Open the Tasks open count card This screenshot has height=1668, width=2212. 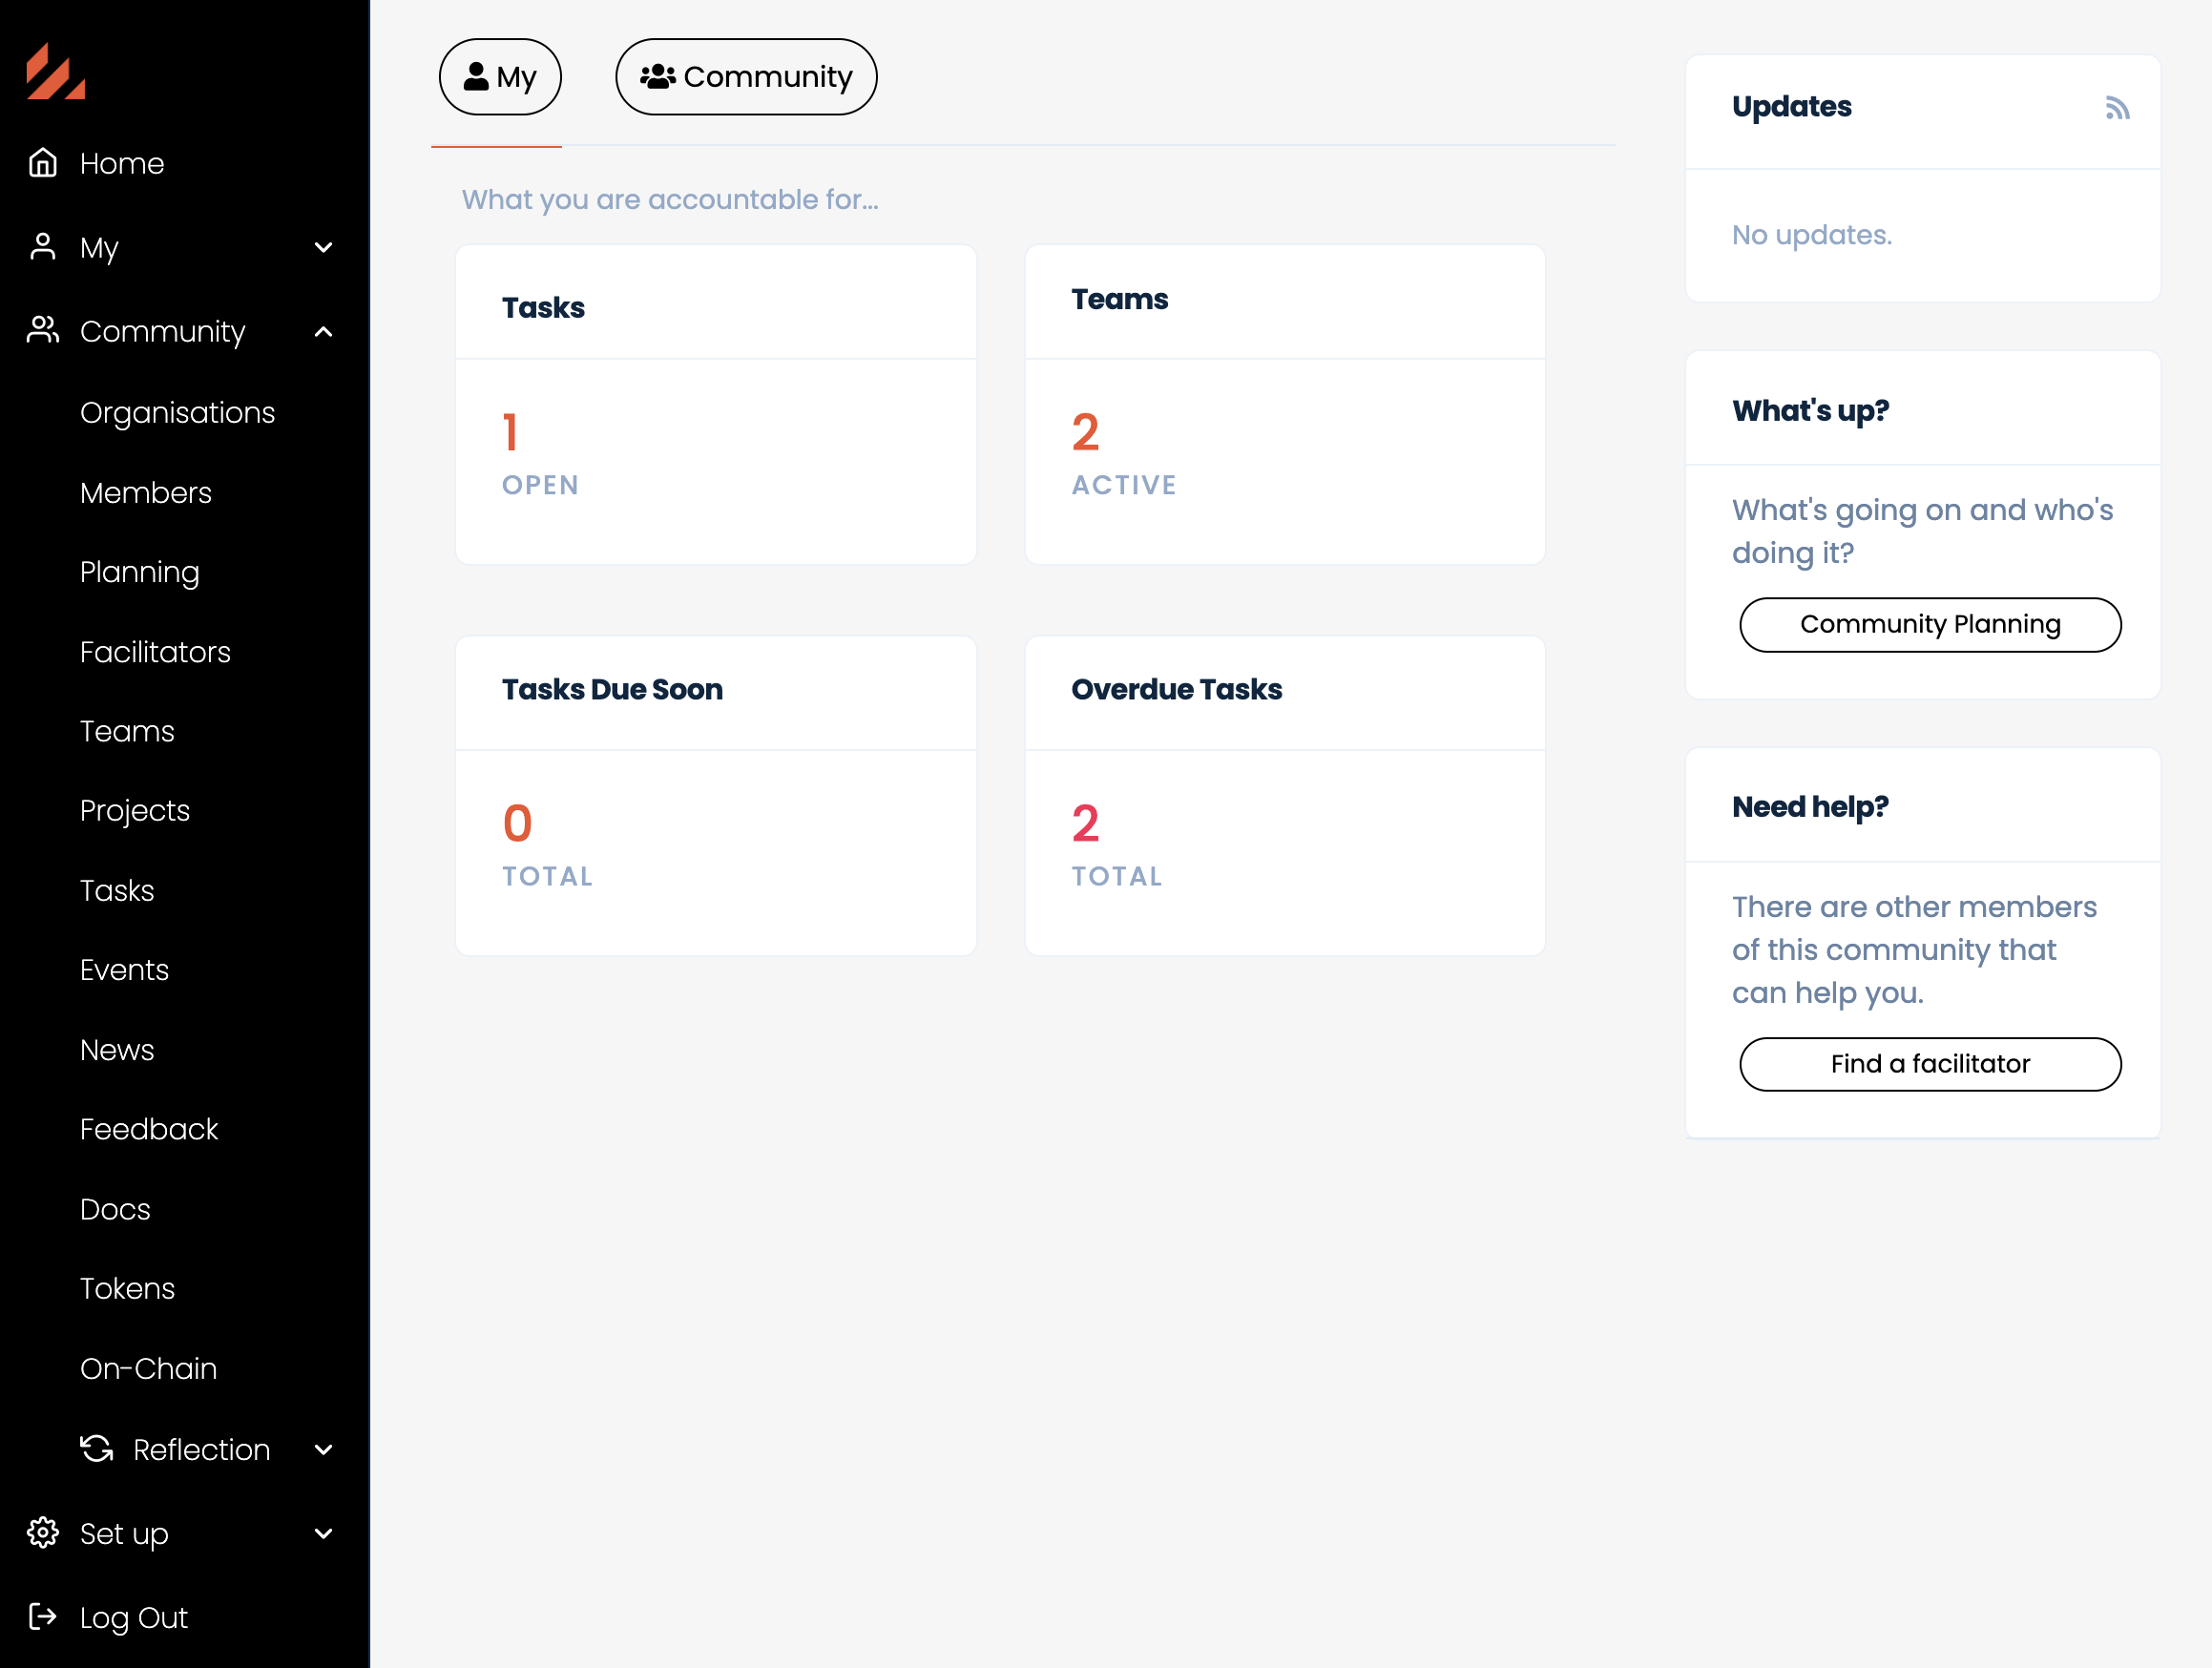[715, 405]
